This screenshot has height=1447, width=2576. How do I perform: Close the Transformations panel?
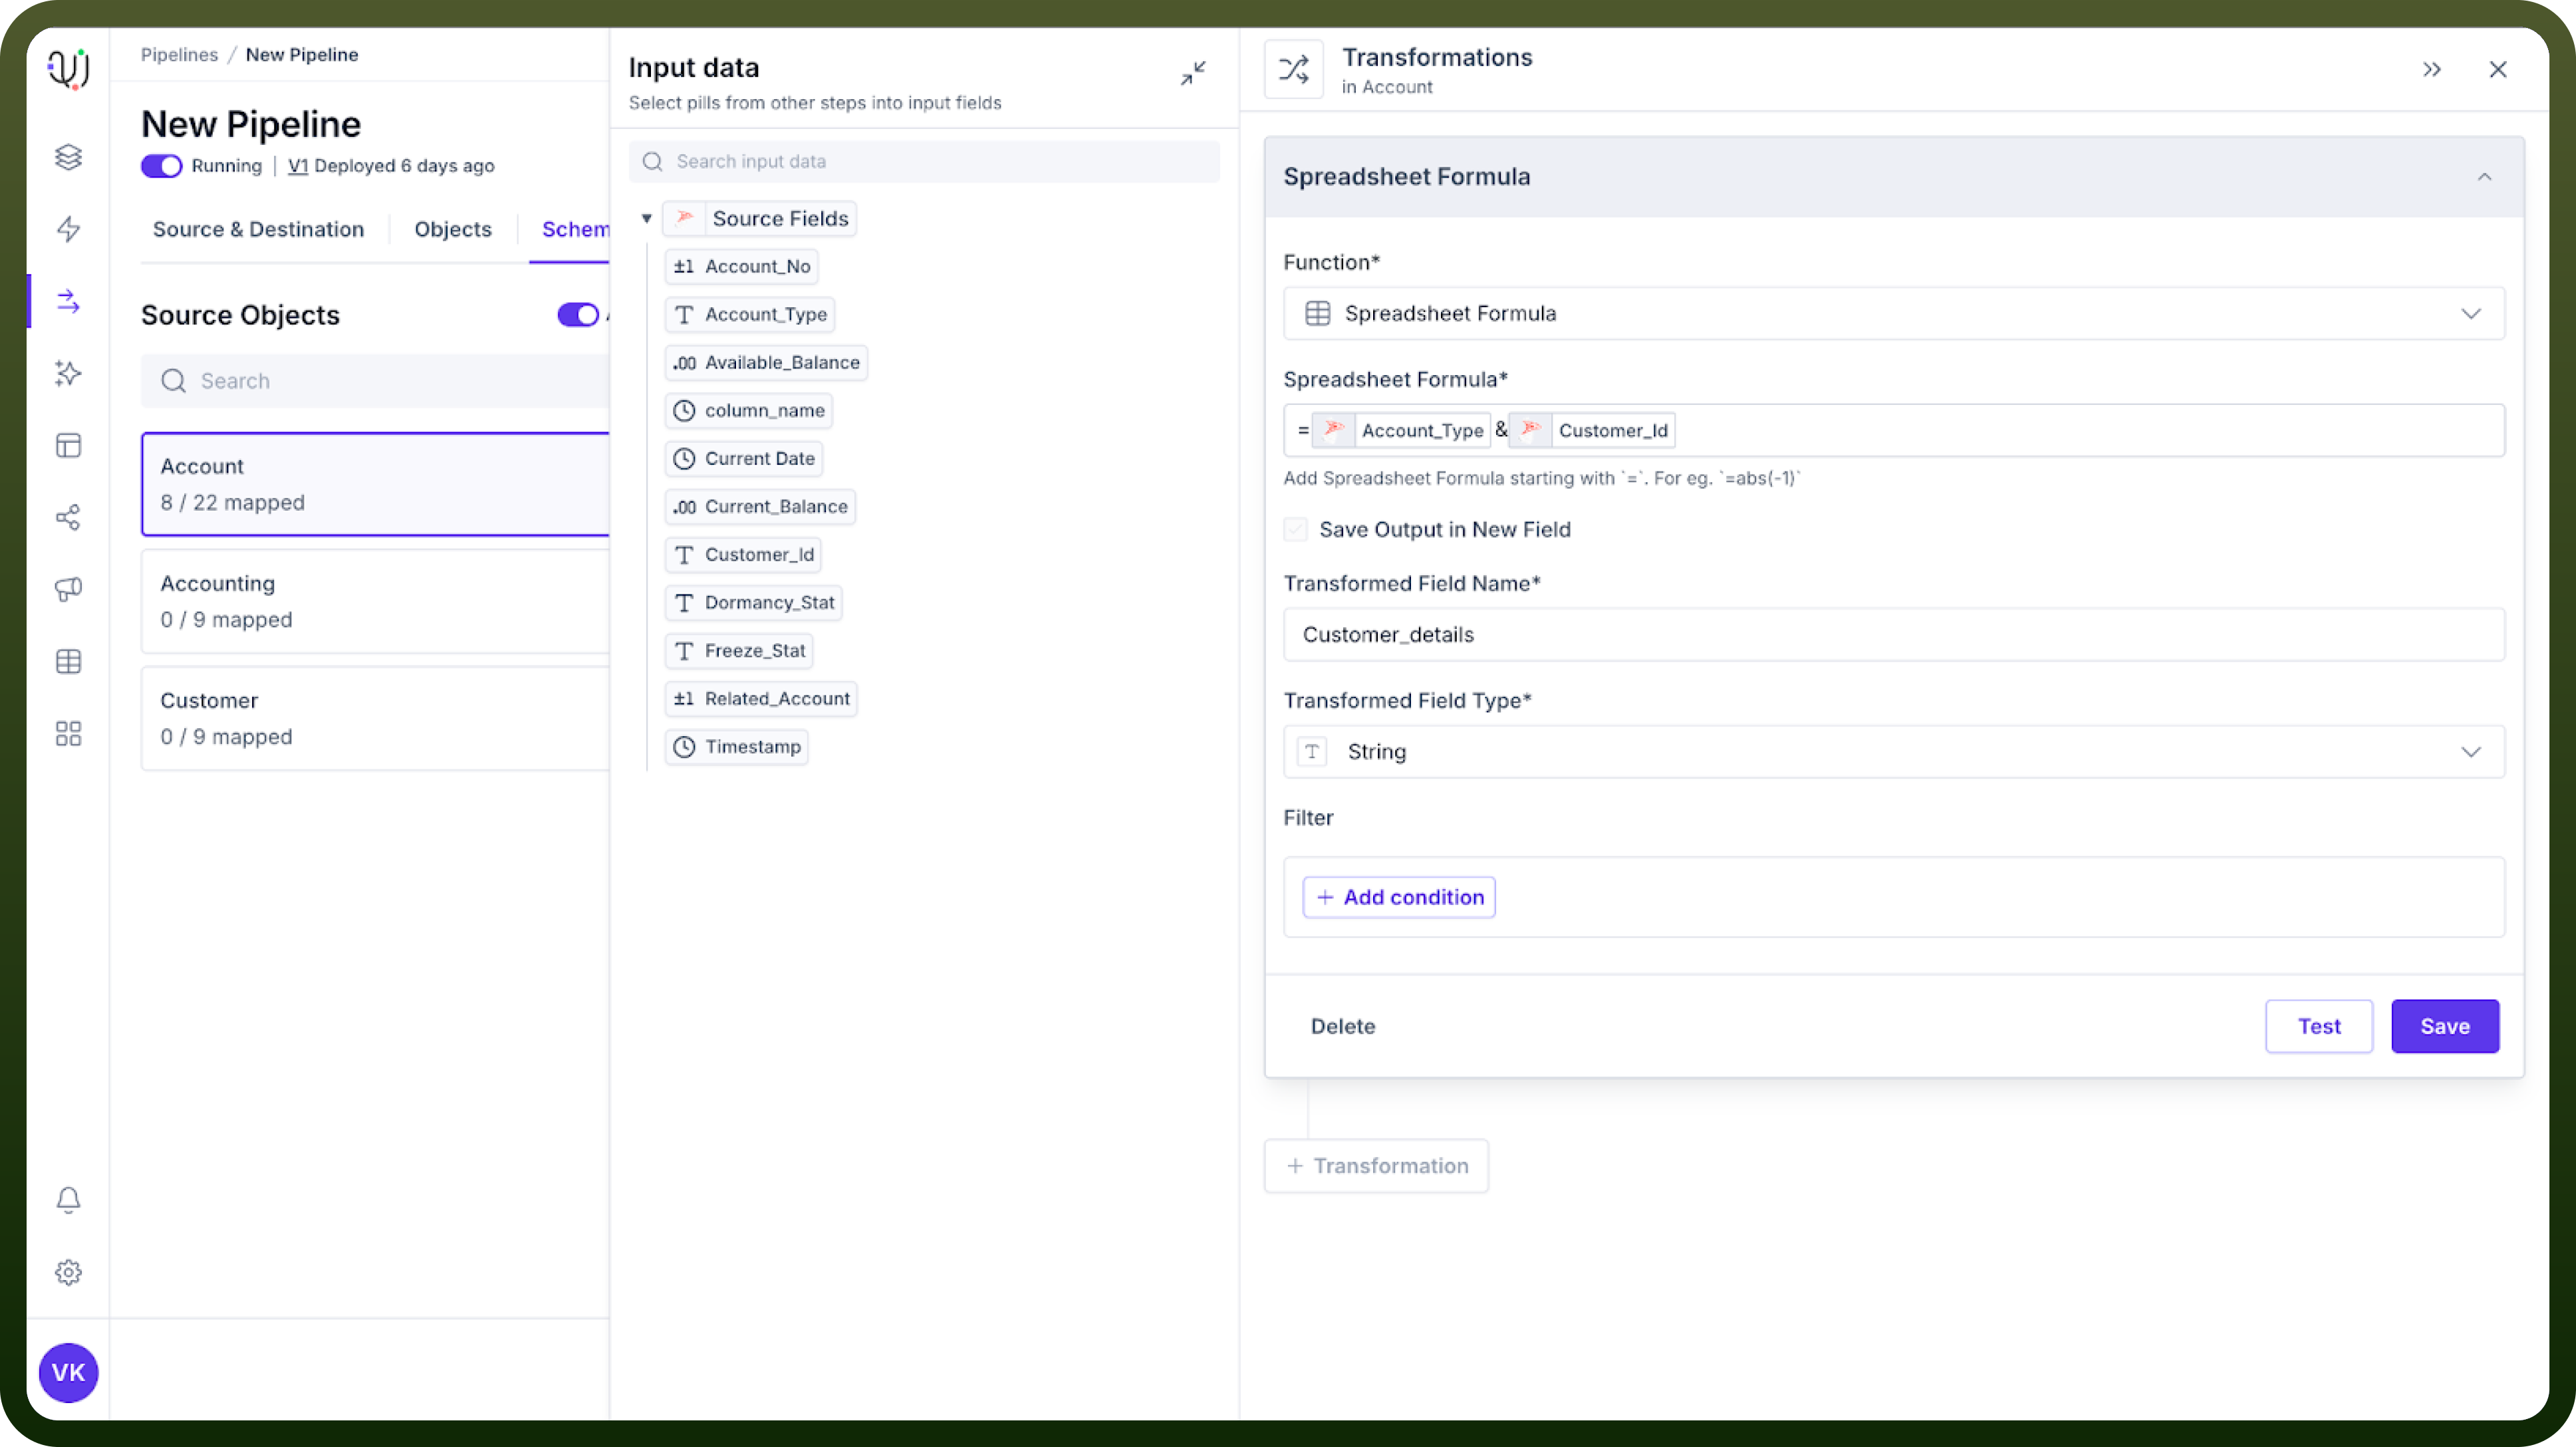pyautogui.click(x=2498, y=69)
